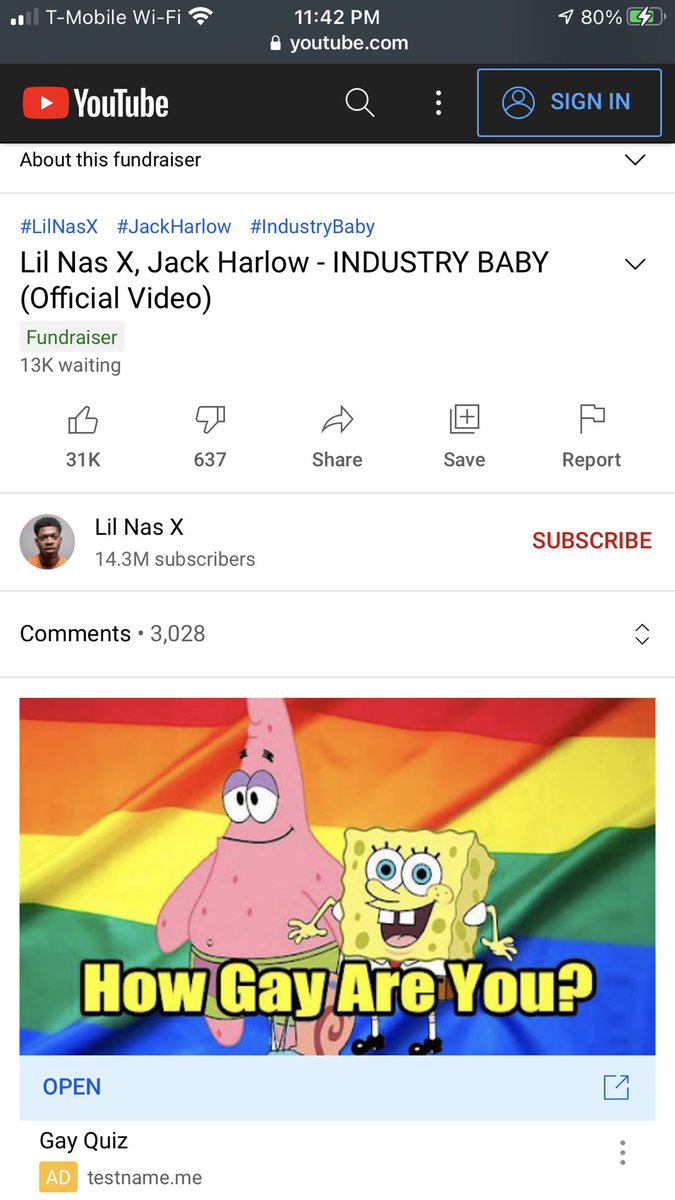Go to YouTube home via logo

click(x=96, y=102)
